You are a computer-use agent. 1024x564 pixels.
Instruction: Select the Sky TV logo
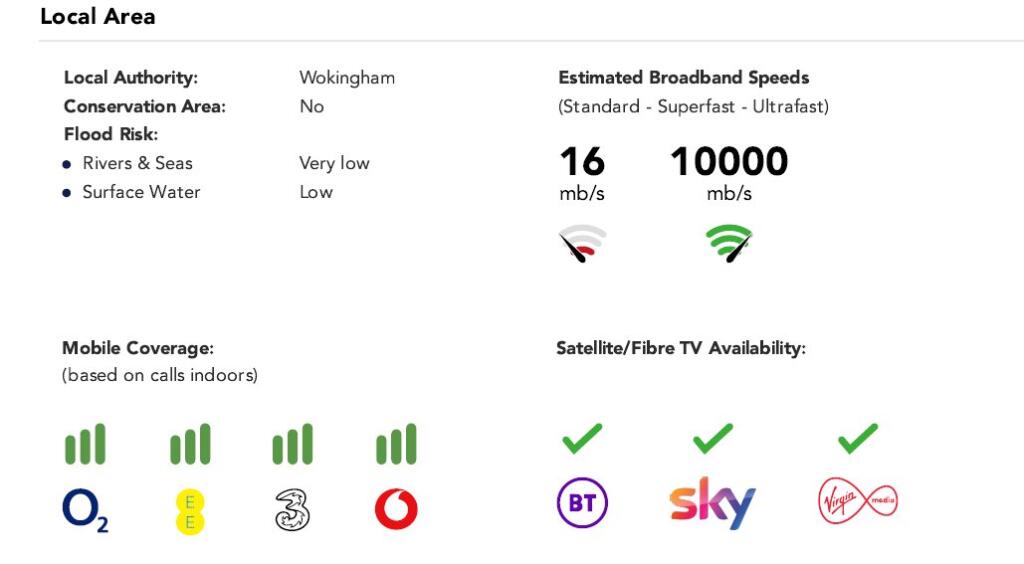pos(712,502)
